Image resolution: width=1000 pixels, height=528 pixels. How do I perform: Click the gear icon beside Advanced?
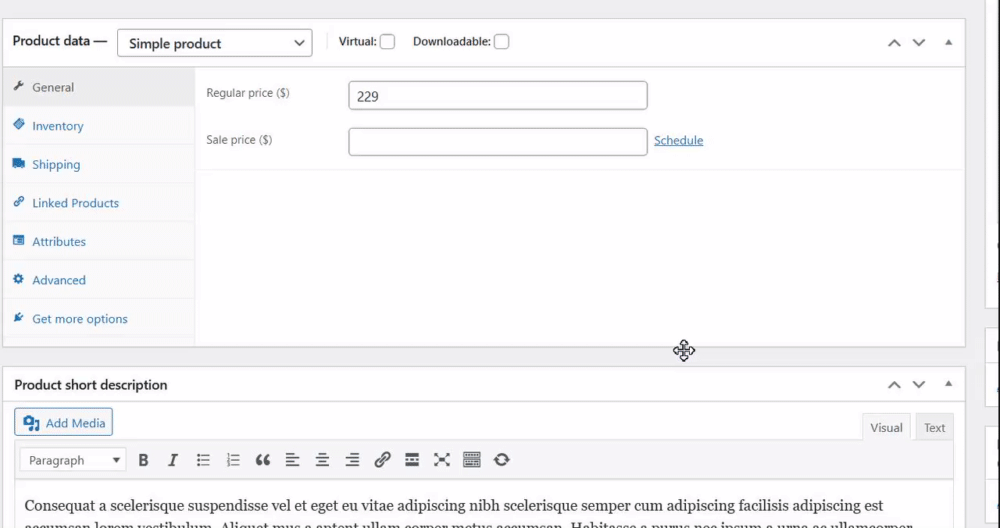click(18, 279)
